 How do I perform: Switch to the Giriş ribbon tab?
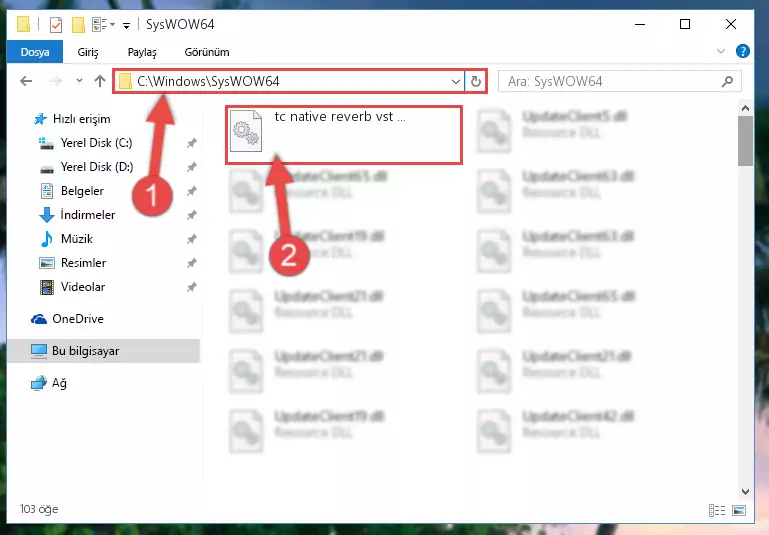click(88, 52)
